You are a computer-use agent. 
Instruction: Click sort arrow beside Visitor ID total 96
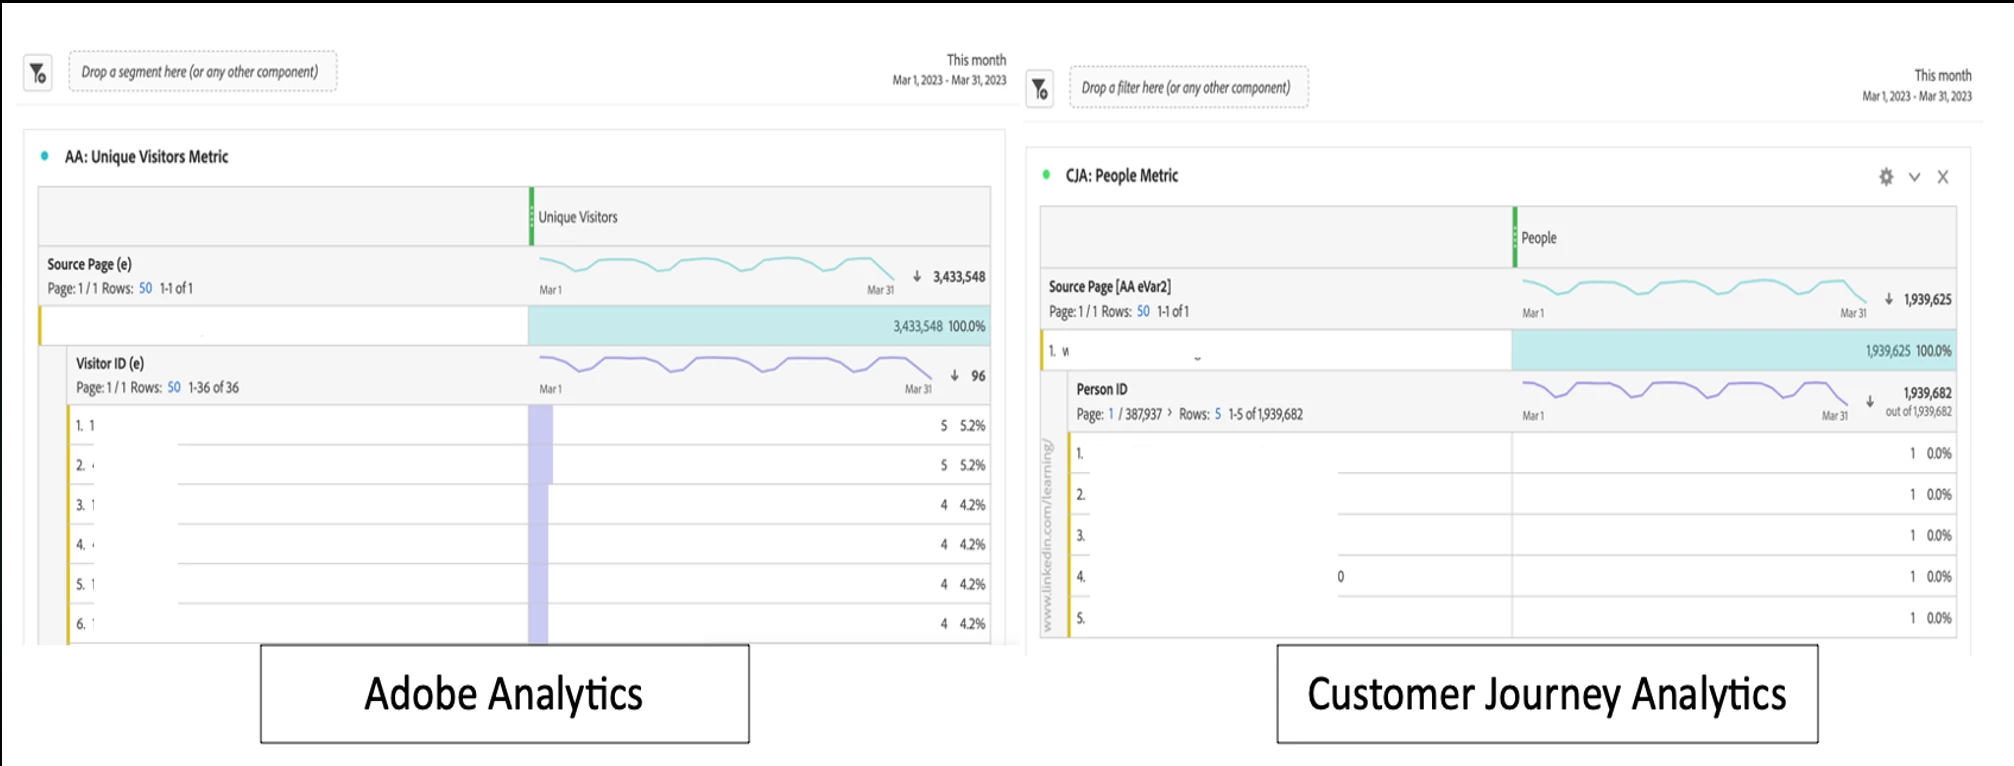[955, 376]
